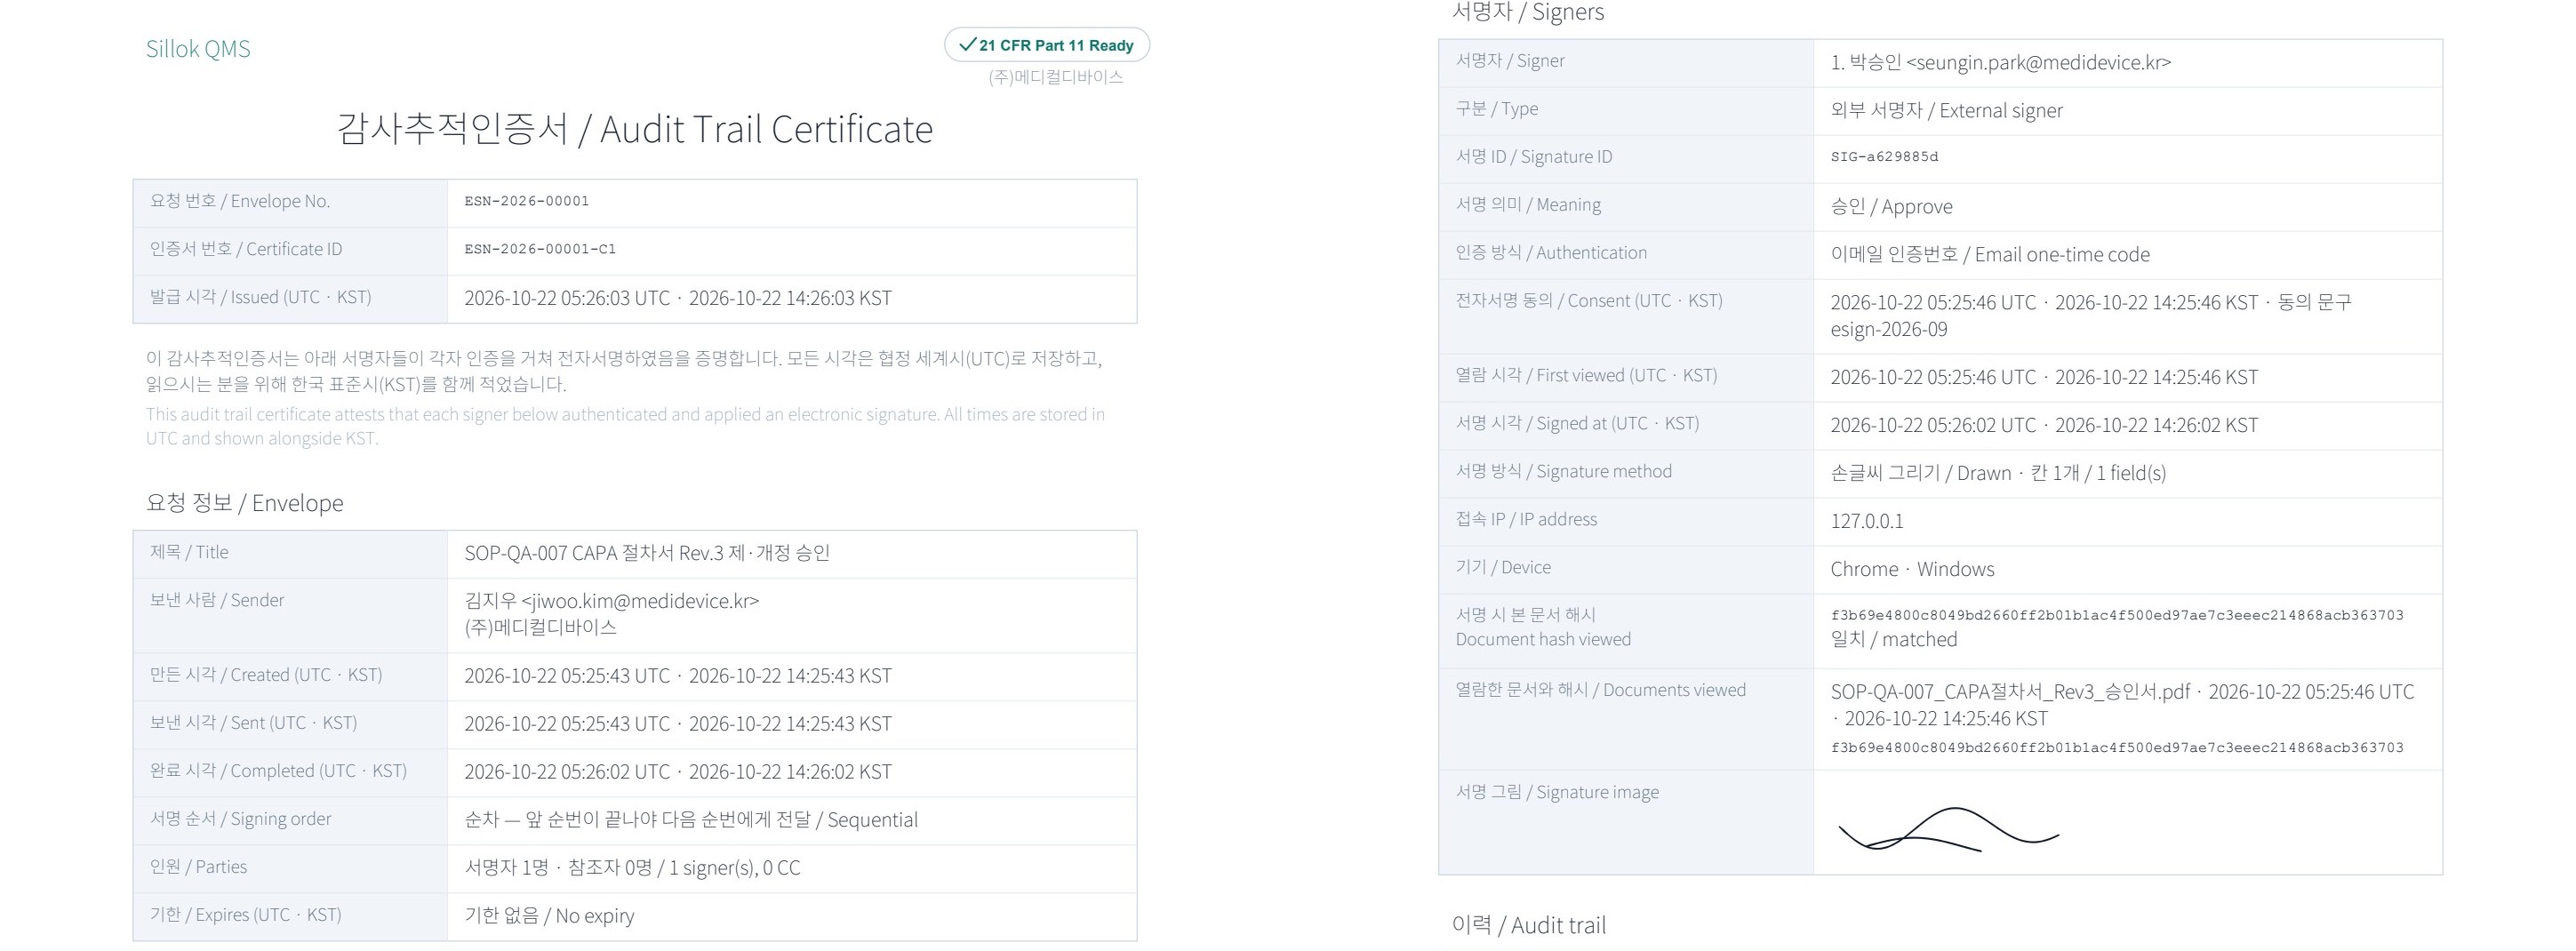Click the title SOP-QA-007 CAPA Rev.3 value
Image resolution: width=2576 pixels, height=951 pixels.
[x=647, y=553]
